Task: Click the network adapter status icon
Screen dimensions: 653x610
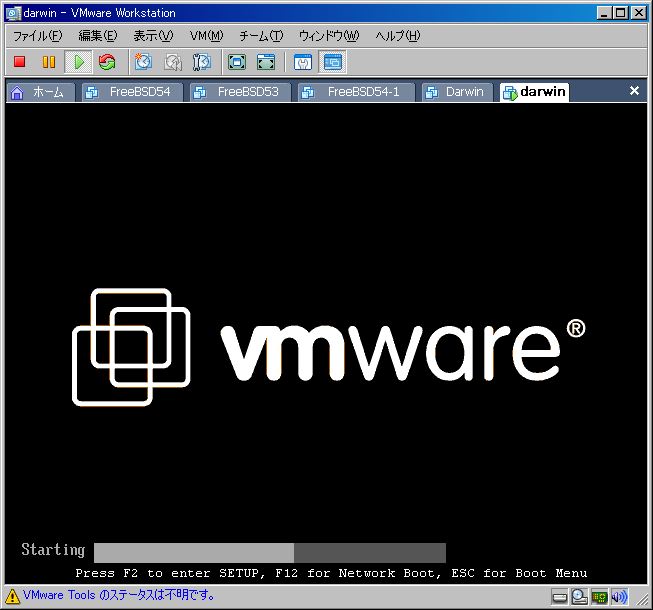Action: pos(599,597)
